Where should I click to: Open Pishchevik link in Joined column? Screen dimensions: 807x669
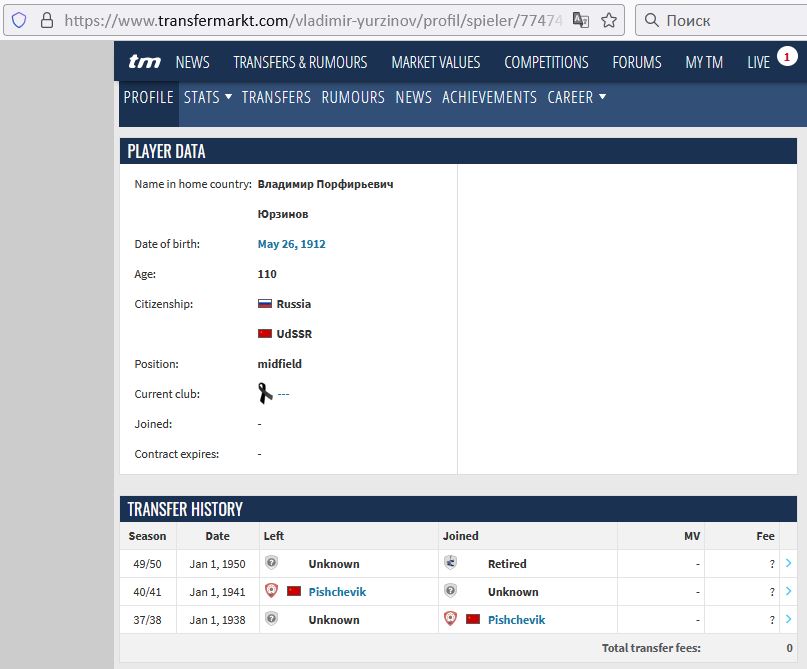[x=516, y=620]
